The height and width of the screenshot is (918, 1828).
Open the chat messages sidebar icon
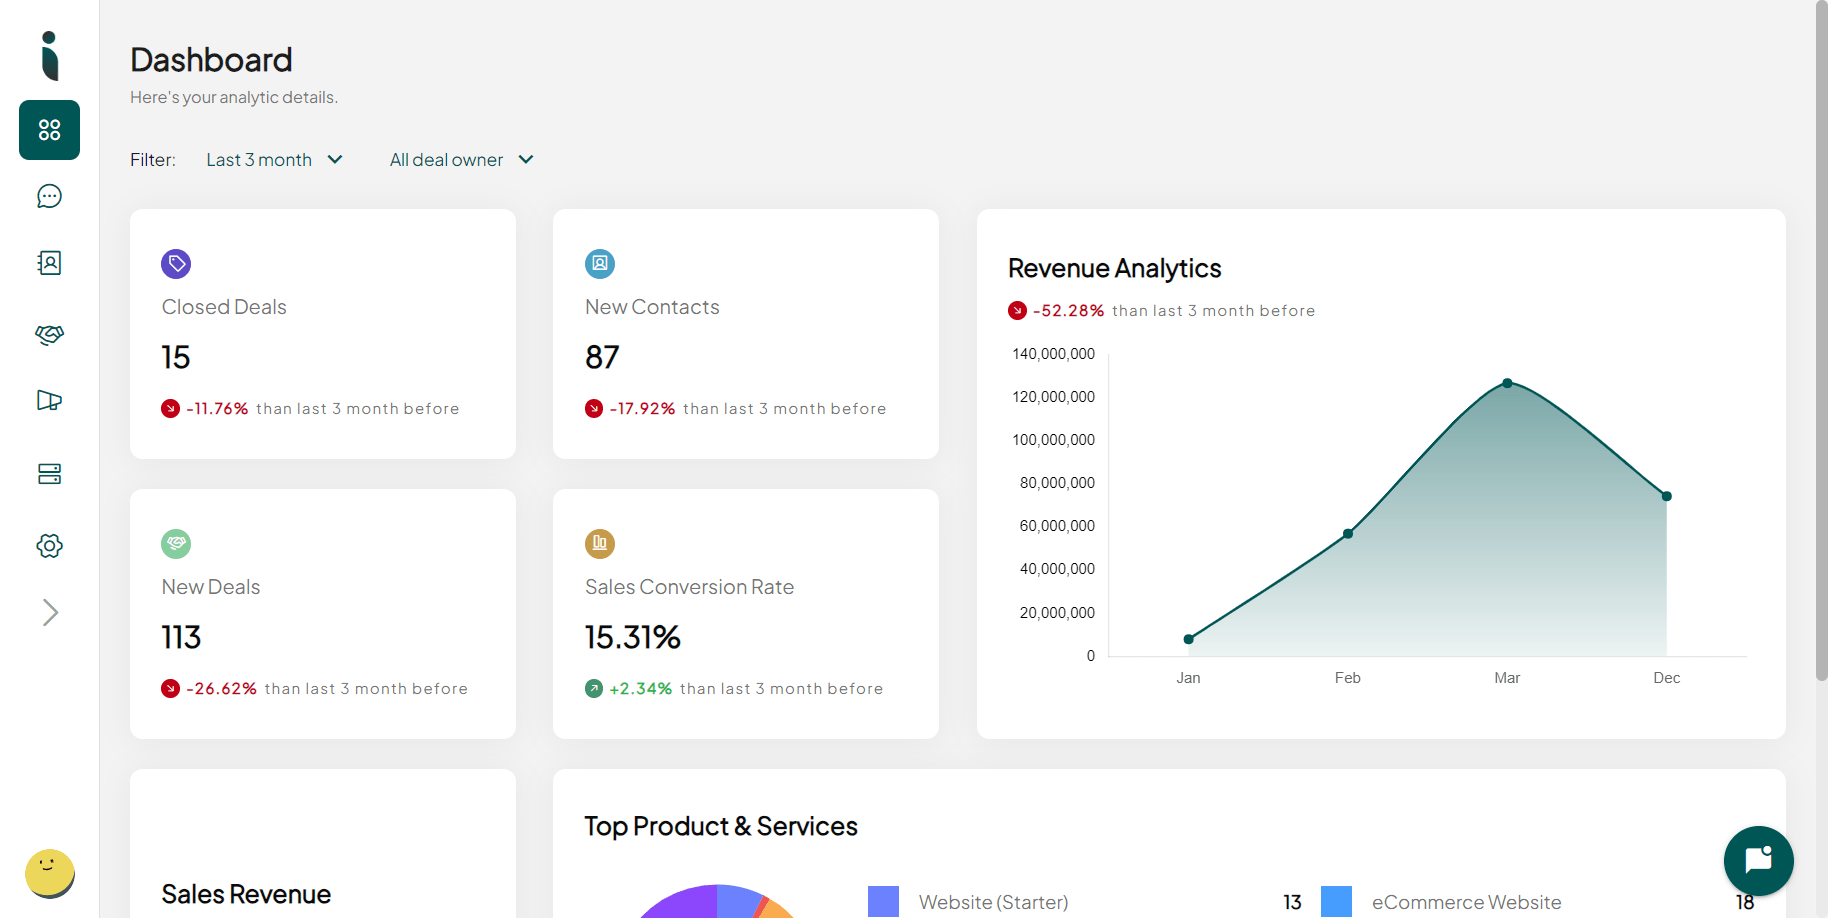[49, 196]
